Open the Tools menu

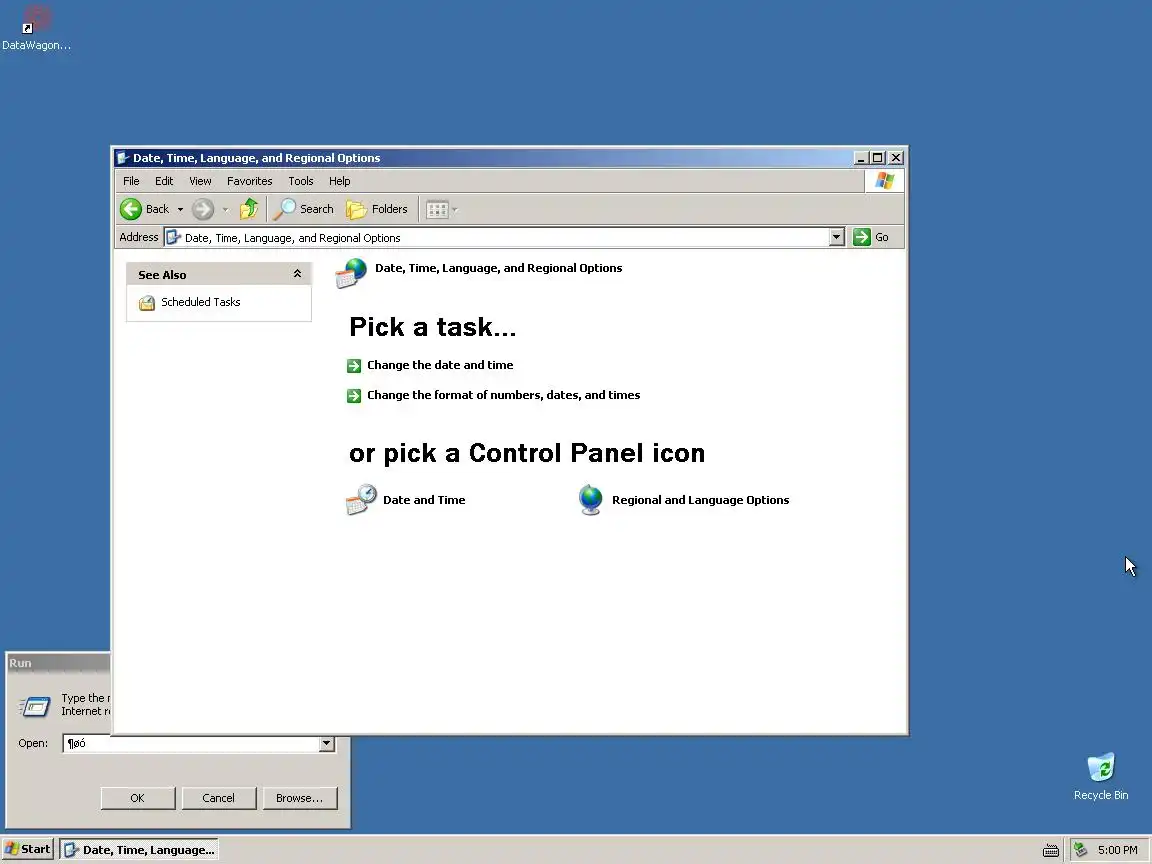[x=300, y=181]
